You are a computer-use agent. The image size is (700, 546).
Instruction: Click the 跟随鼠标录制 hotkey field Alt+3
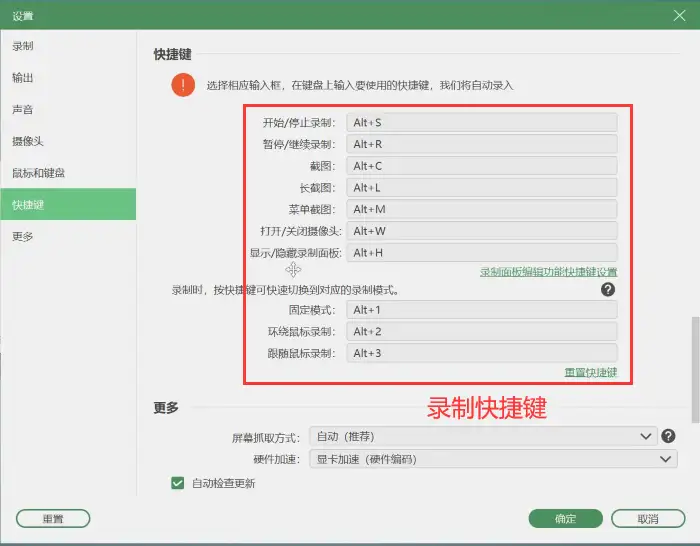tap(482, 353)
